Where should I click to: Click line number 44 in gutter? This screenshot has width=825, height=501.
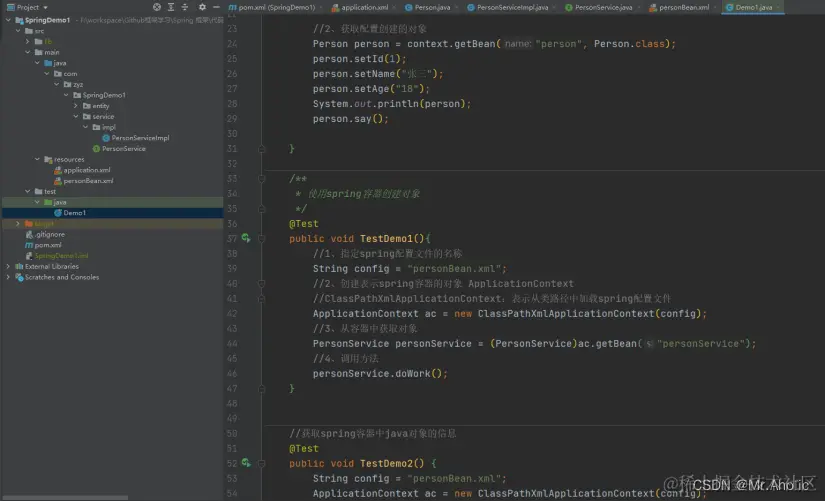[232, 344]
